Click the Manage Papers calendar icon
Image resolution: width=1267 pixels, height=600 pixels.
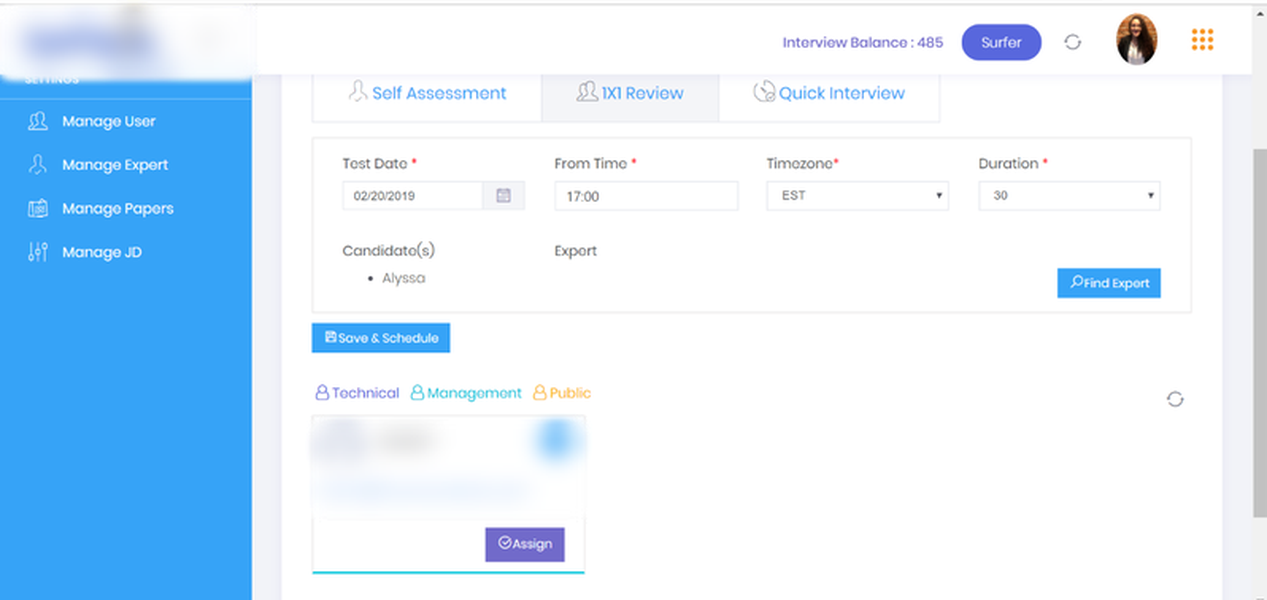click(x=38, y=208)
